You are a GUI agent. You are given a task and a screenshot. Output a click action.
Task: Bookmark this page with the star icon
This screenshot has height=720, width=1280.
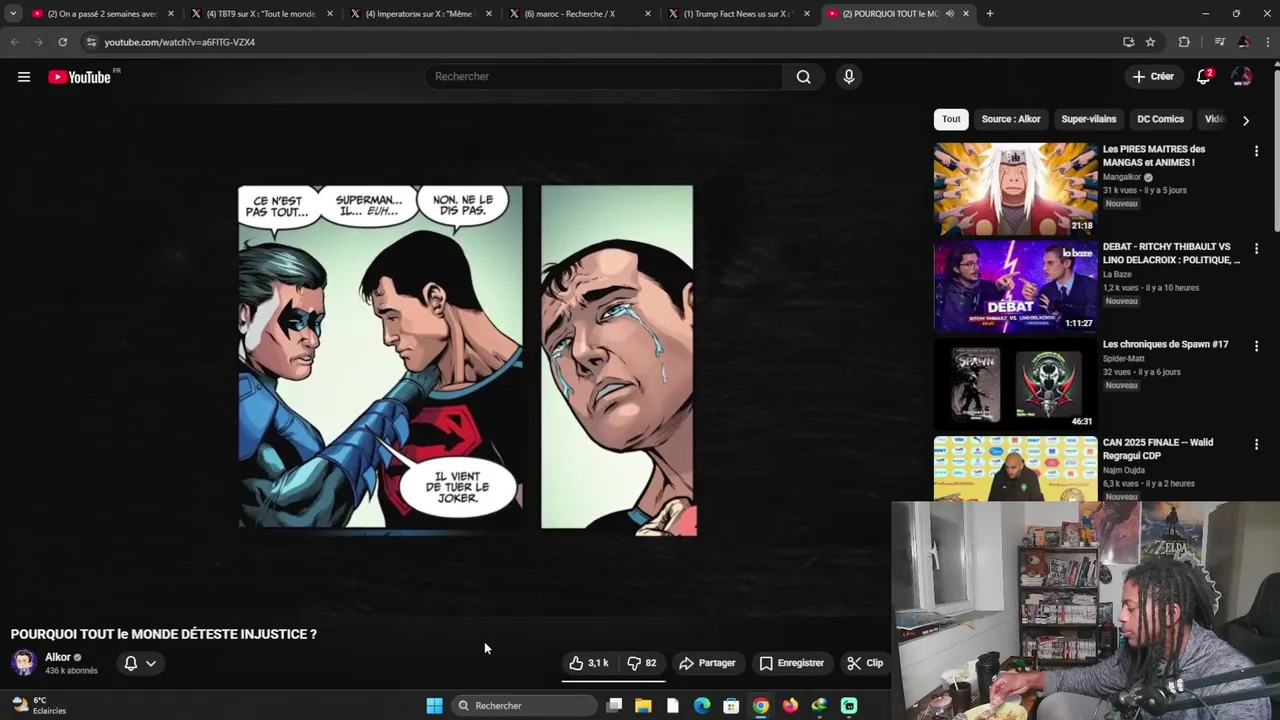[1150, 42]
